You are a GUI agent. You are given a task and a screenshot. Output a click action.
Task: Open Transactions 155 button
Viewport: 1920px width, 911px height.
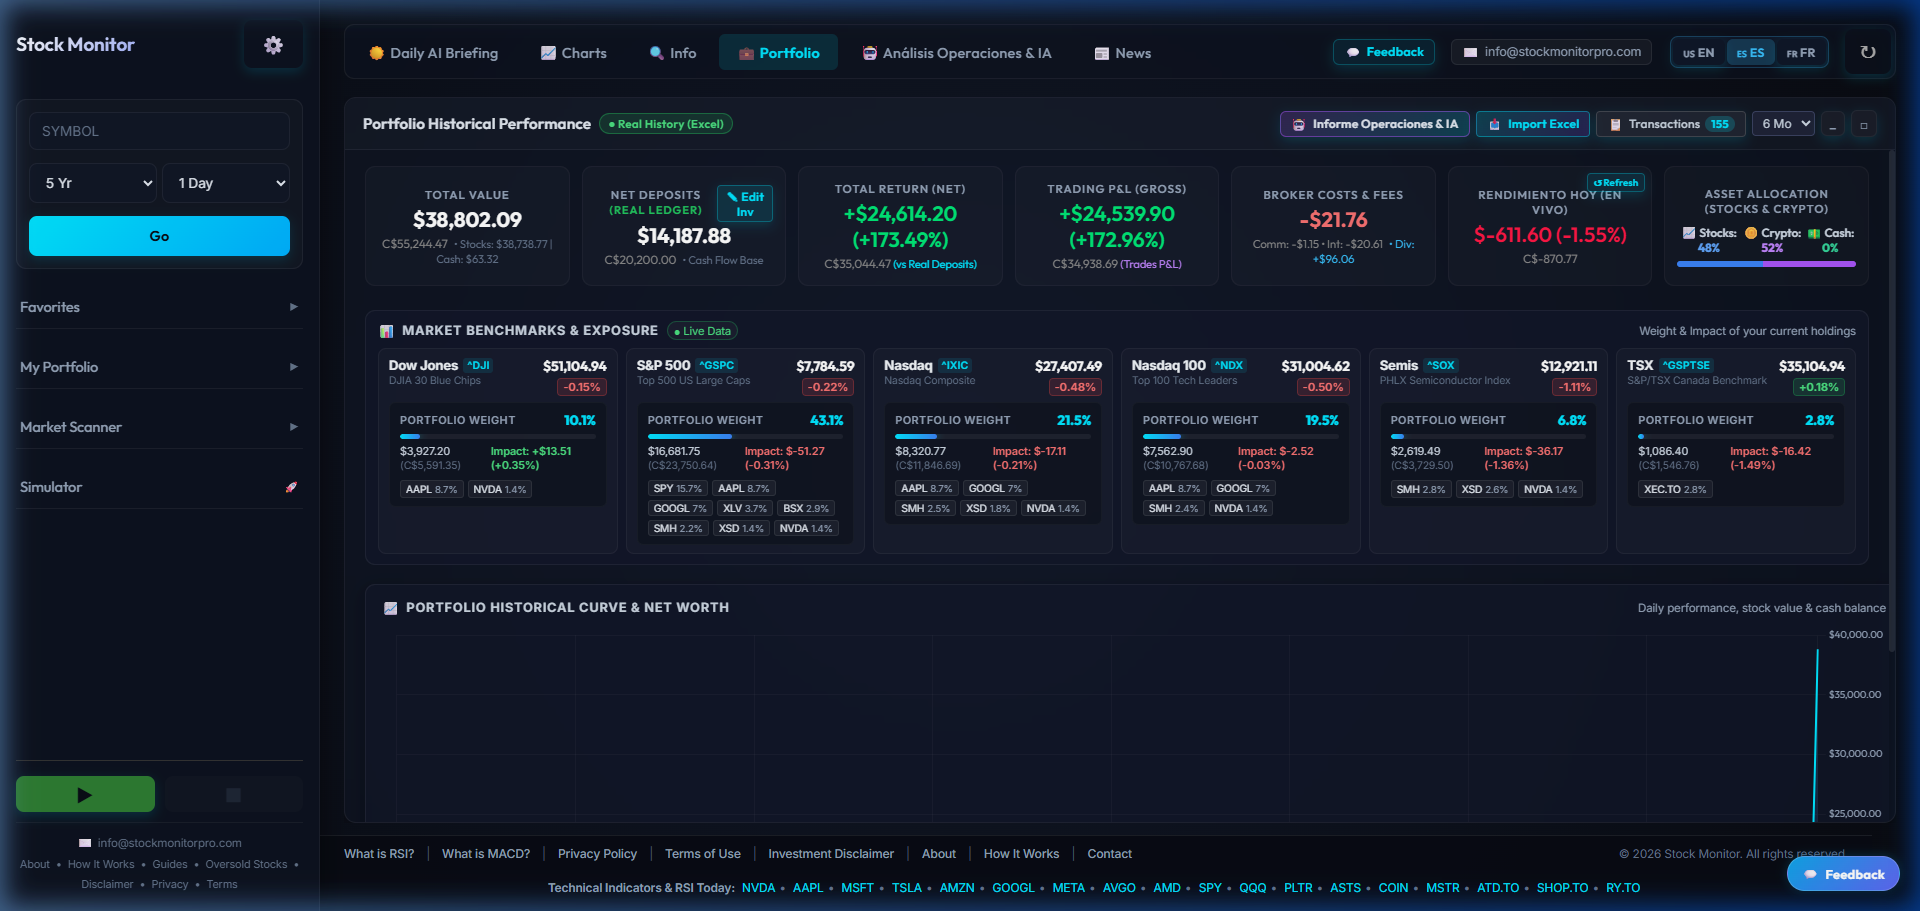click(1670, 124)
